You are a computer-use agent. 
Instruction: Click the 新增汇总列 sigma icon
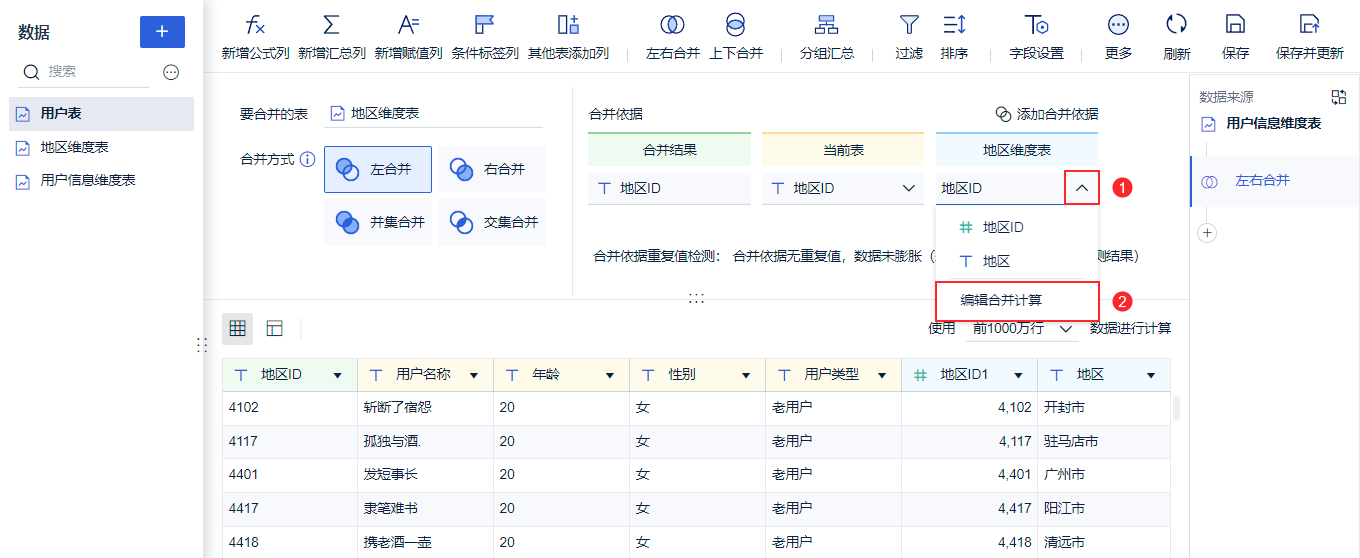[331, 25]
